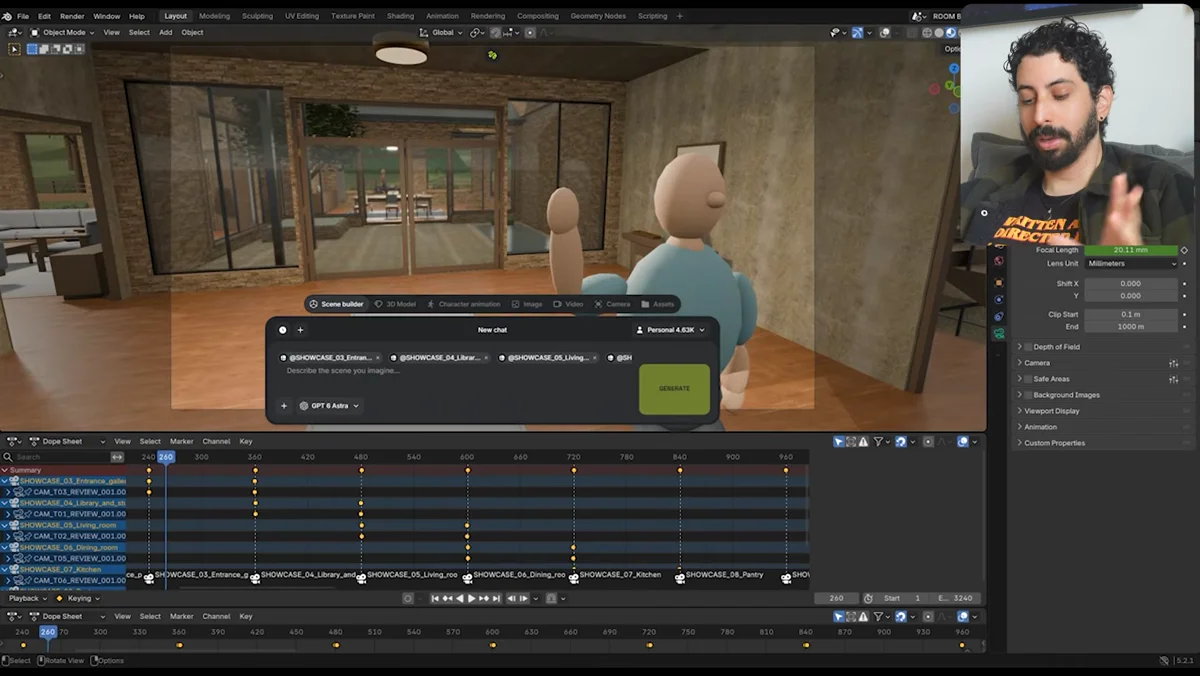This screenshot has height=676, width=1200.
Task: Click the GENERATE button
Action: point(674,389)
